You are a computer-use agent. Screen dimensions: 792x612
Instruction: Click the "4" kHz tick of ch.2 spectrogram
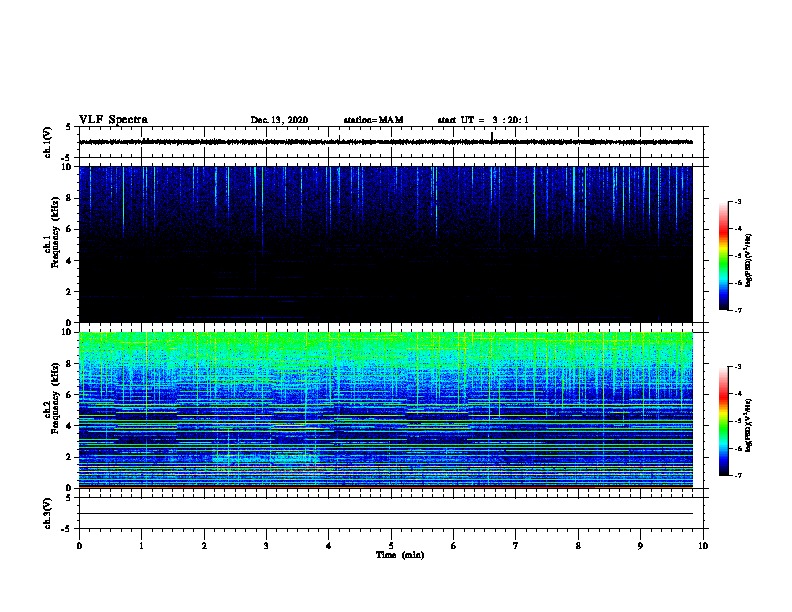(69, 426)
